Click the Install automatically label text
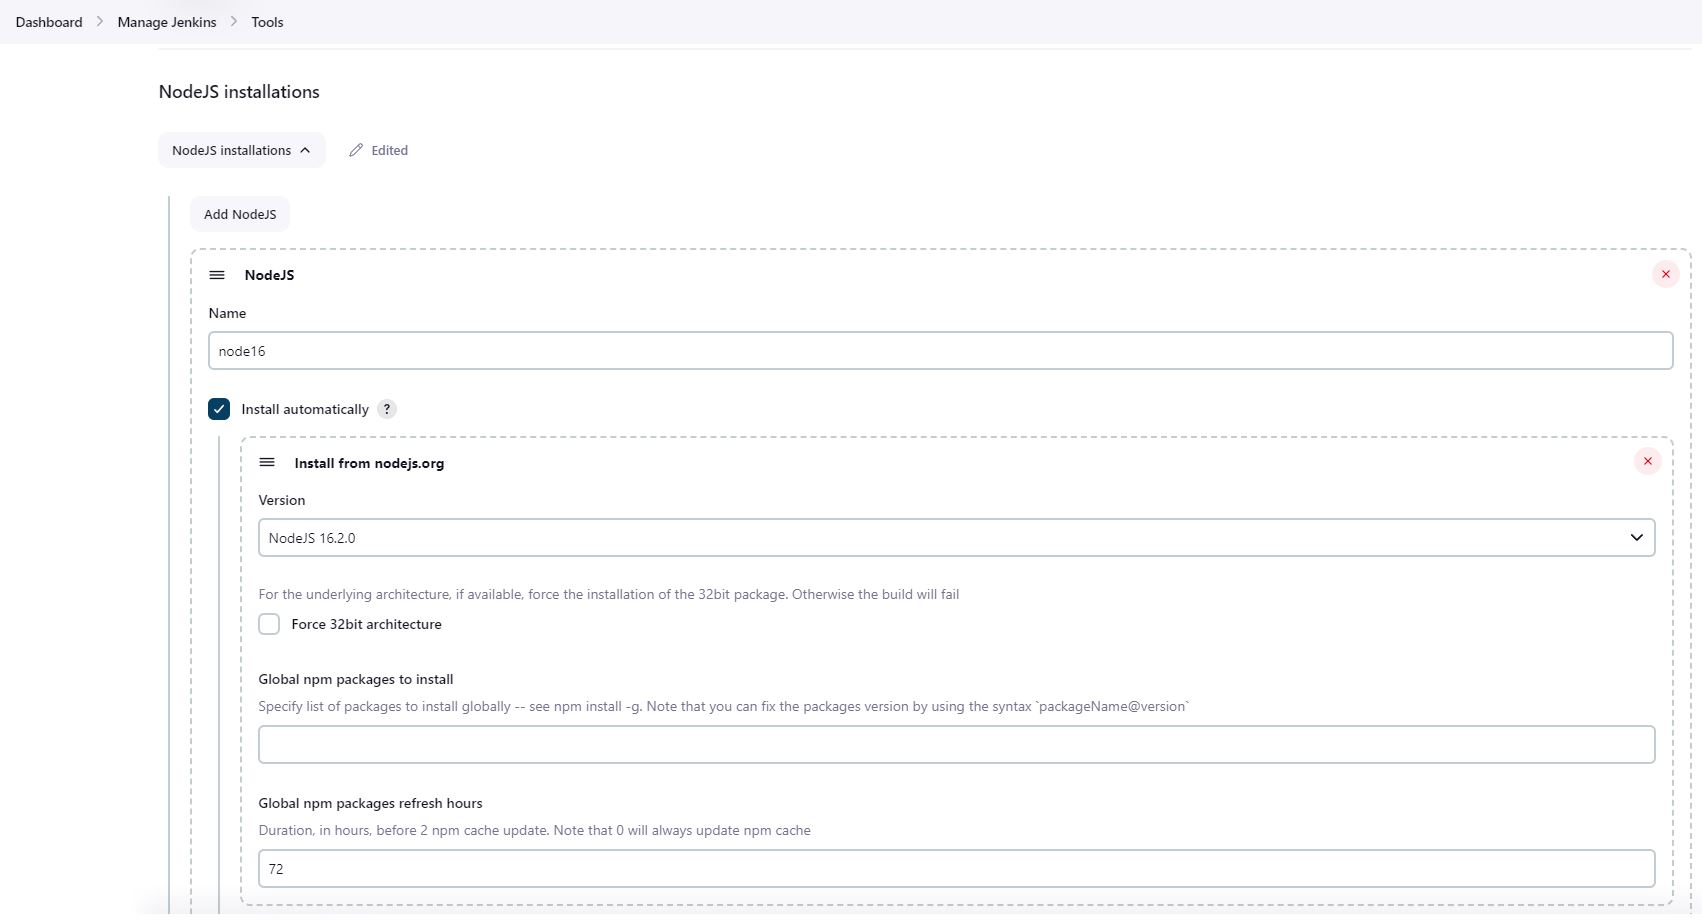 (305, 409)
